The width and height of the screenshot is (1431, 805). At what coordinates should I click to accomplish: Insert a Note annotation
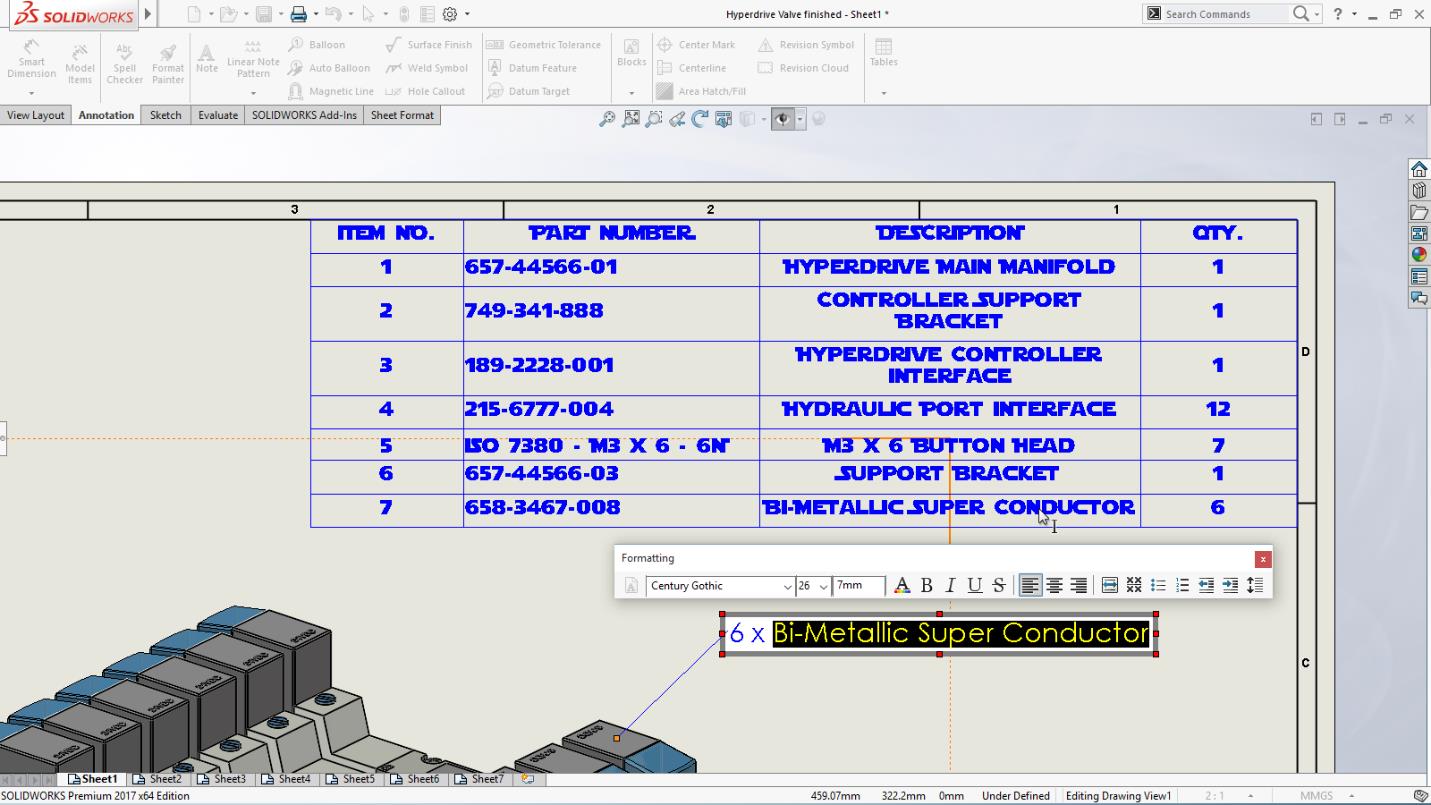point(206,62)
